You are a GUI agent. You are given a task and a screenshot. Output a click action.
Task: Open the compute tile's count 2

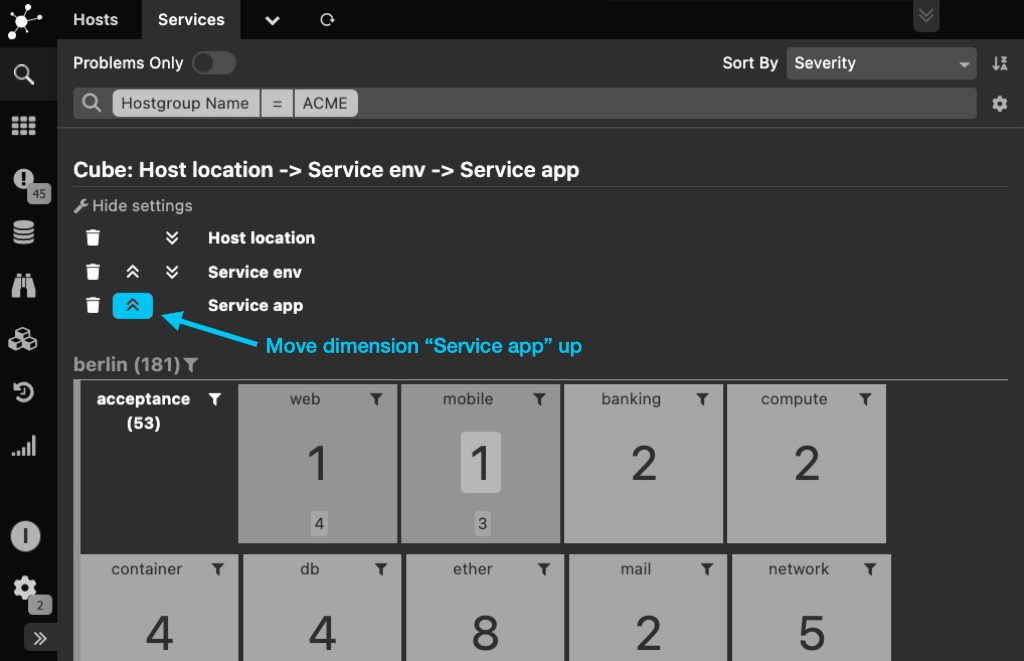point(807,463)
